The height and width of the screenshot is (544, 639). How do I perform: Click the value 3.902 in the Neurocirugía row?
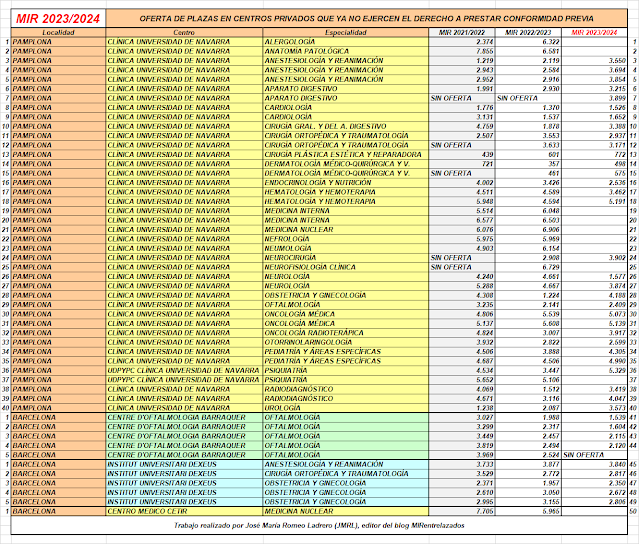tap(617, 258)
